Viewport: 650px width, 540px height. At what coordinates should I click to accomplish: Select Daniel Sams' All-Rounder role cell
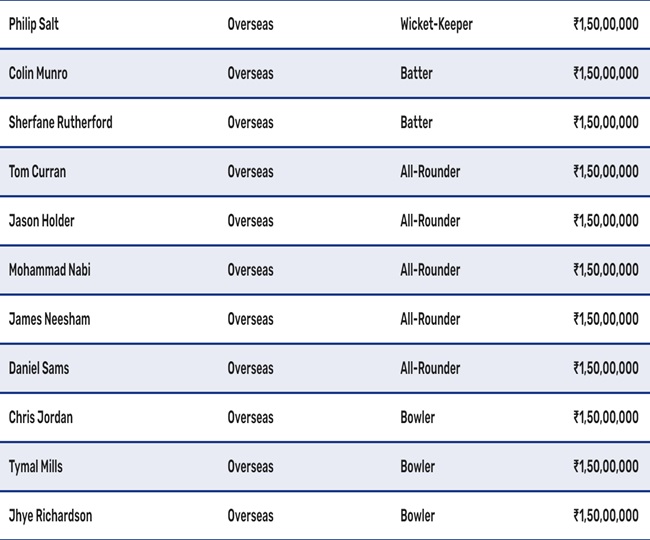430,368
